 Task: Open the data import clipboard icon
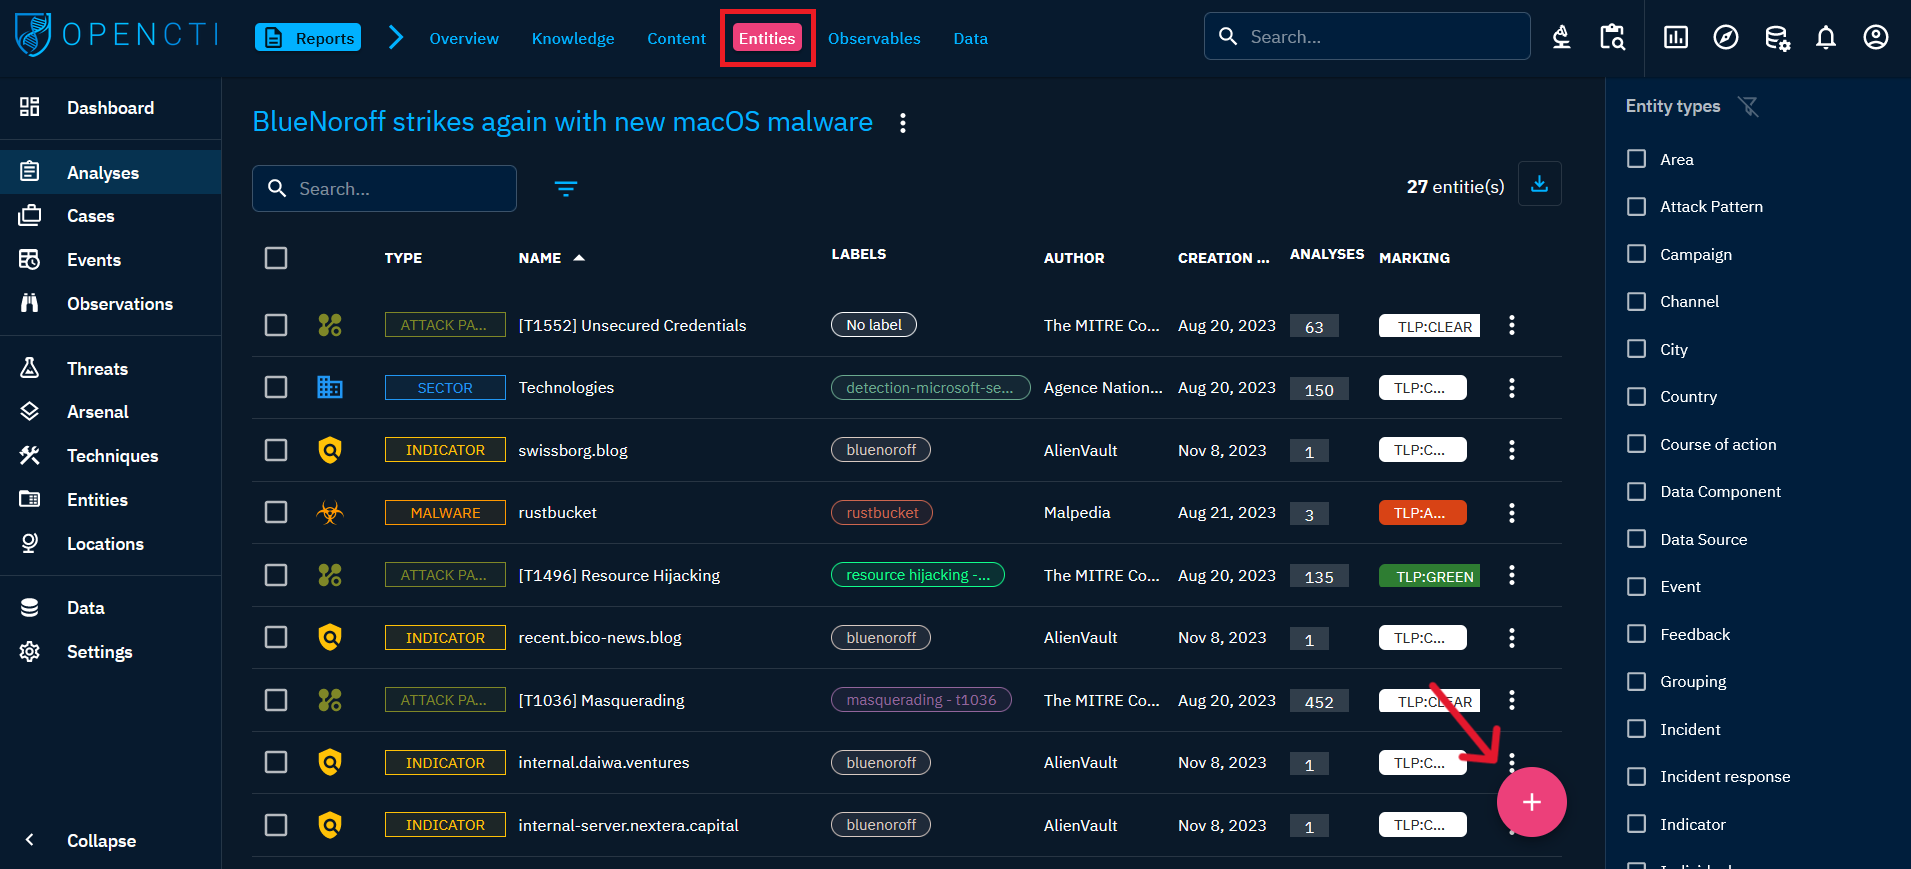[1612, 38]
